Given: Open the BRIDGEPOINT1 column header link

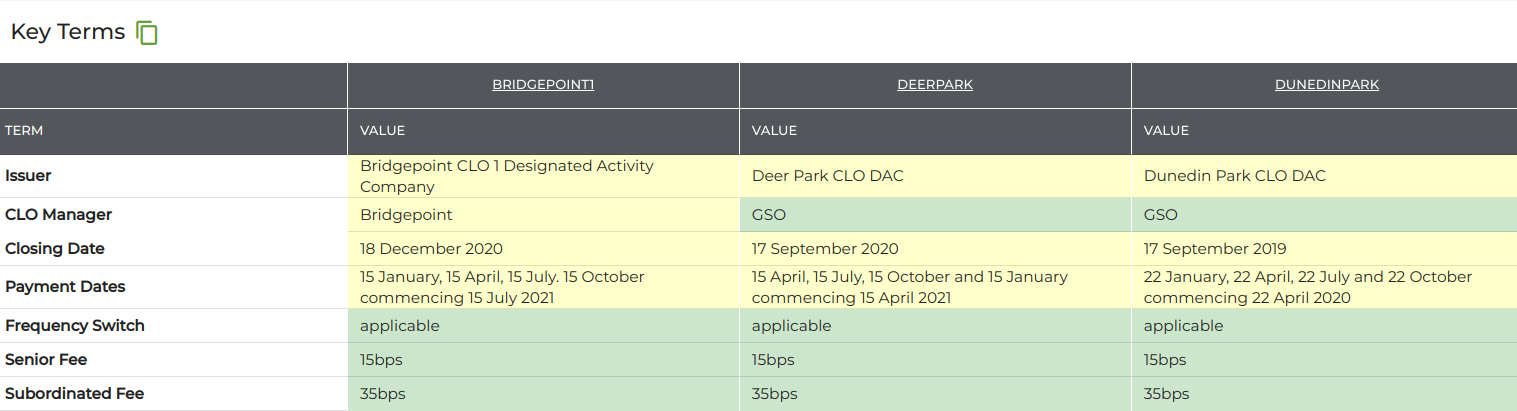Looking at the screenshot, I should (x=543, y=85).
